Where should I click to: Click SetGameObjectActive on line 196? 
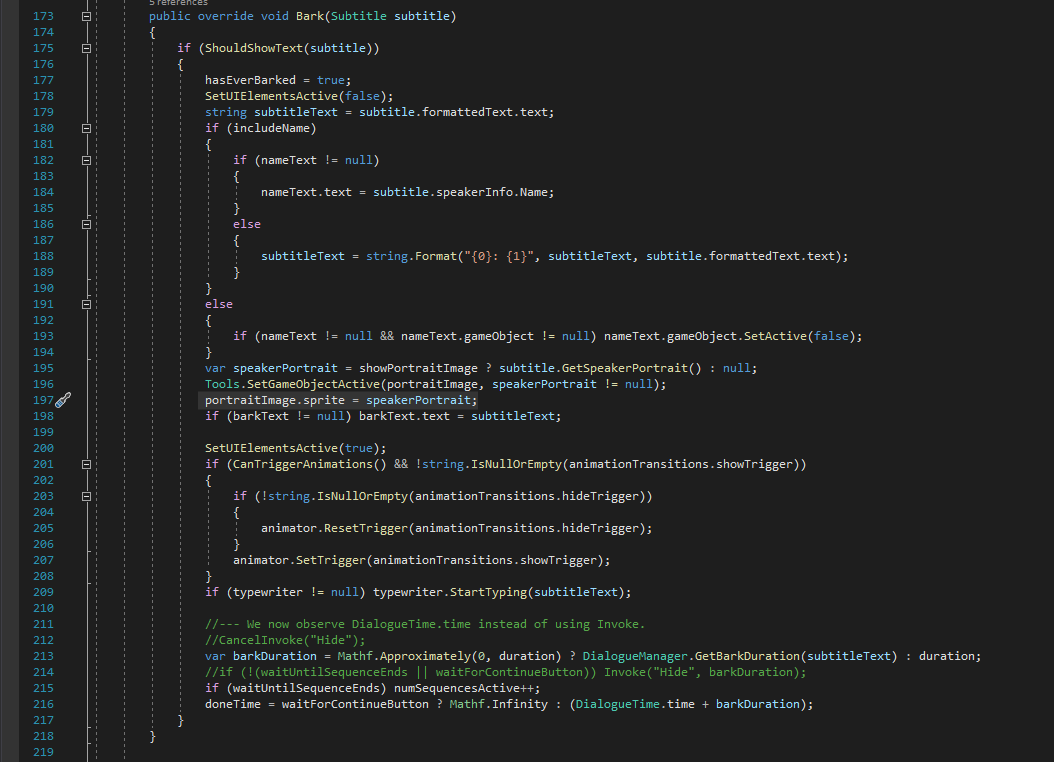(x=313, y=384)
